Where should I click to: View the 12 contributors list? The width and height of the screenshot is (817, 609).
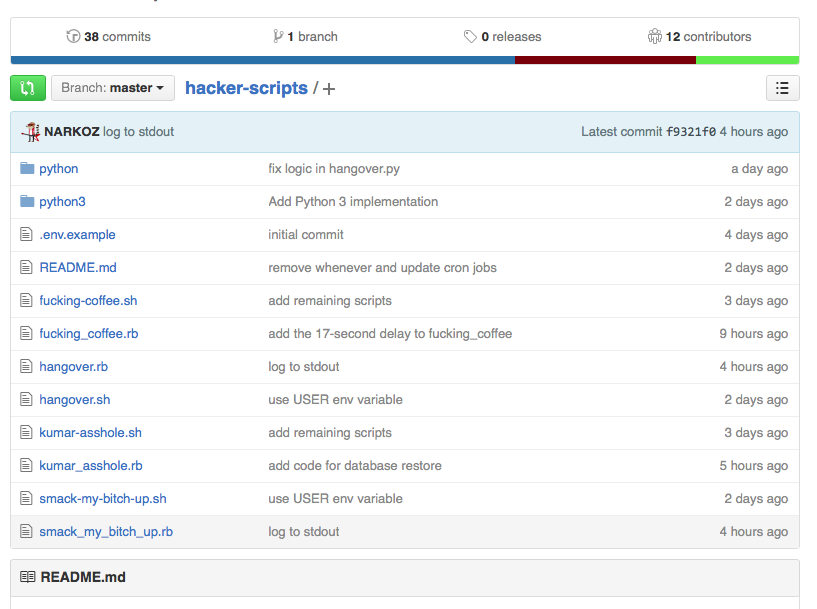point(699,36)
